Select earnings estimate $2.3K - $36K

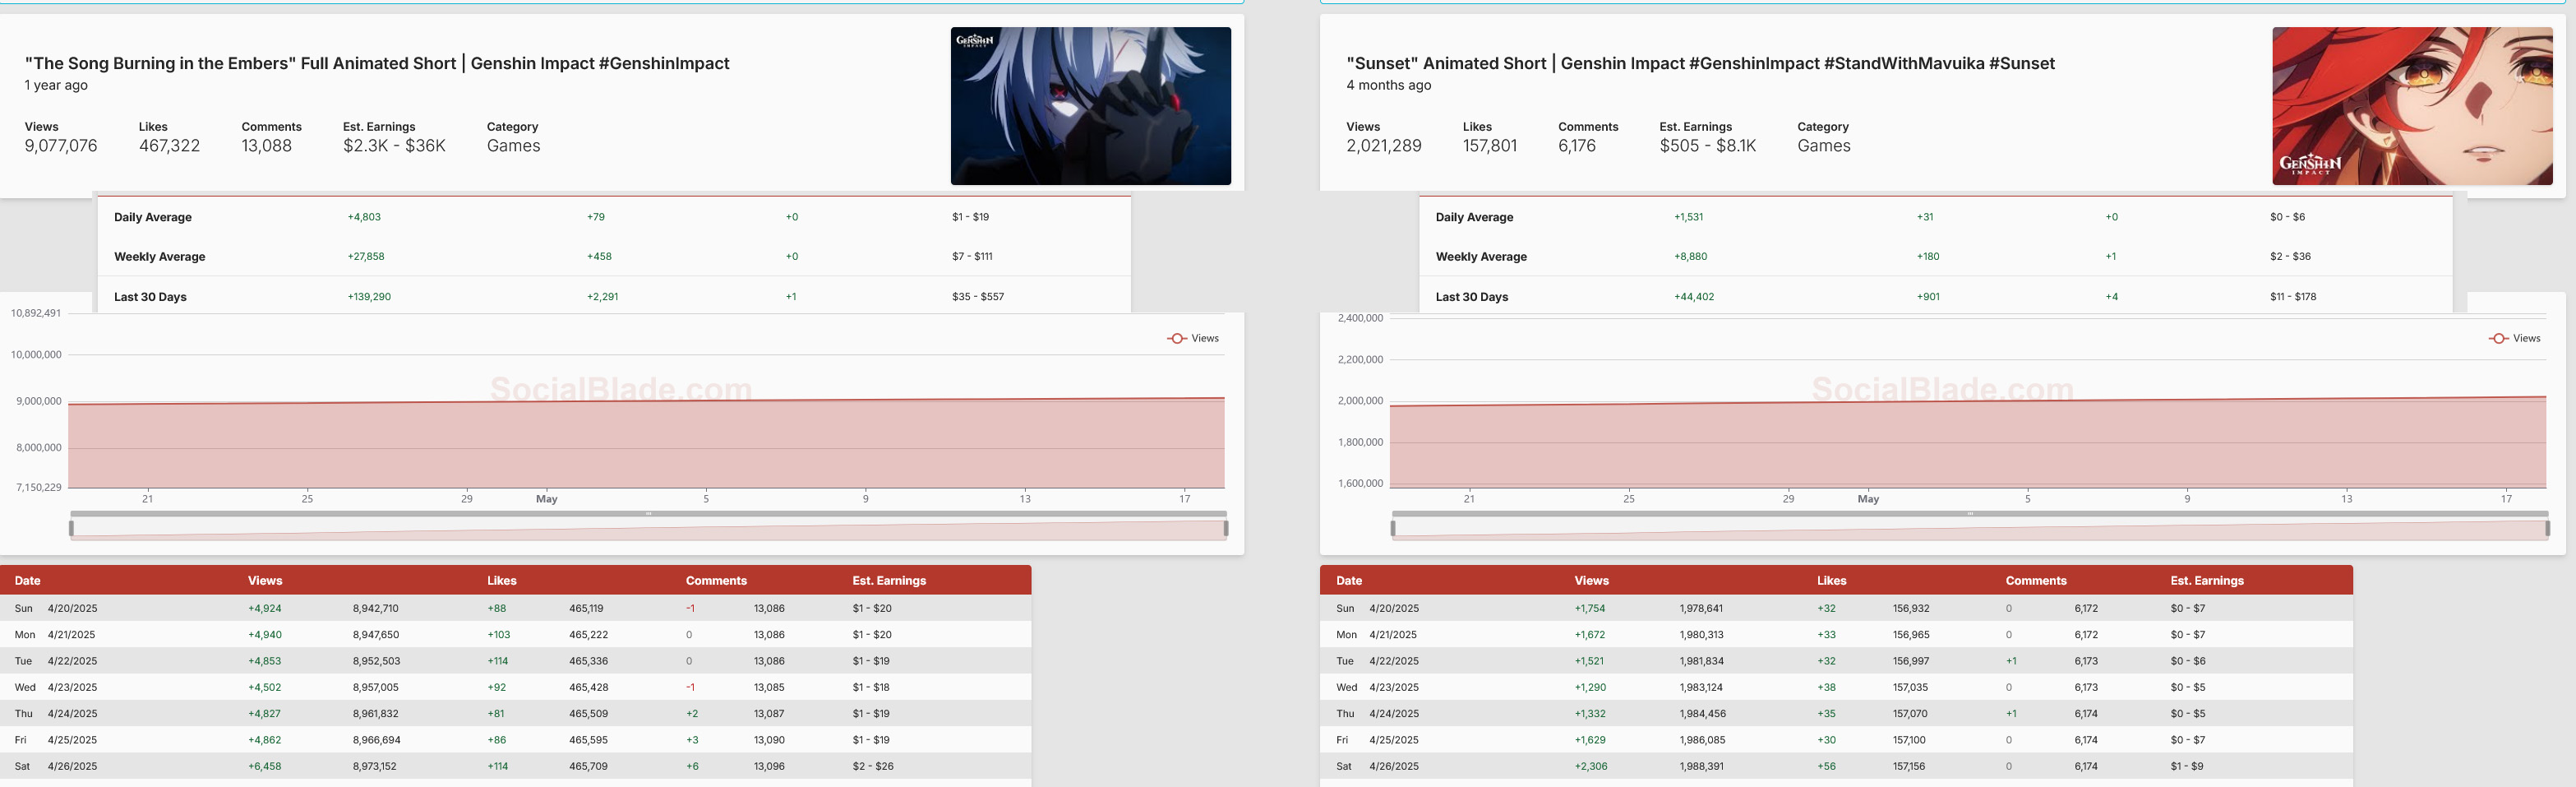[394, 146]
